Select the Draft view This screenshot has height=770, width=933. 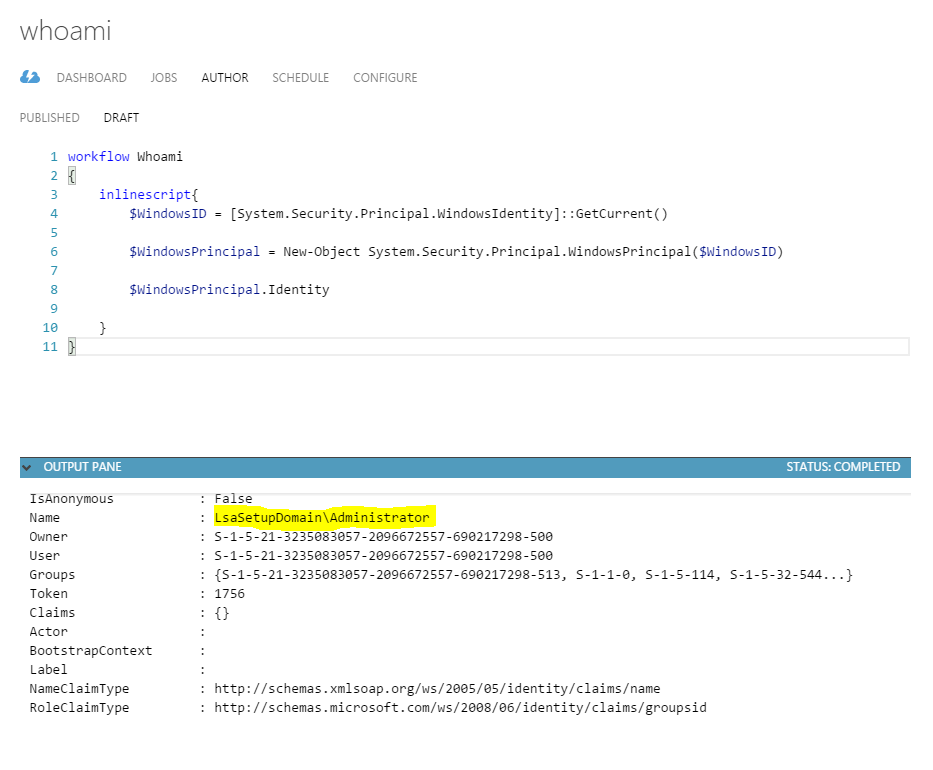[121, 118]
